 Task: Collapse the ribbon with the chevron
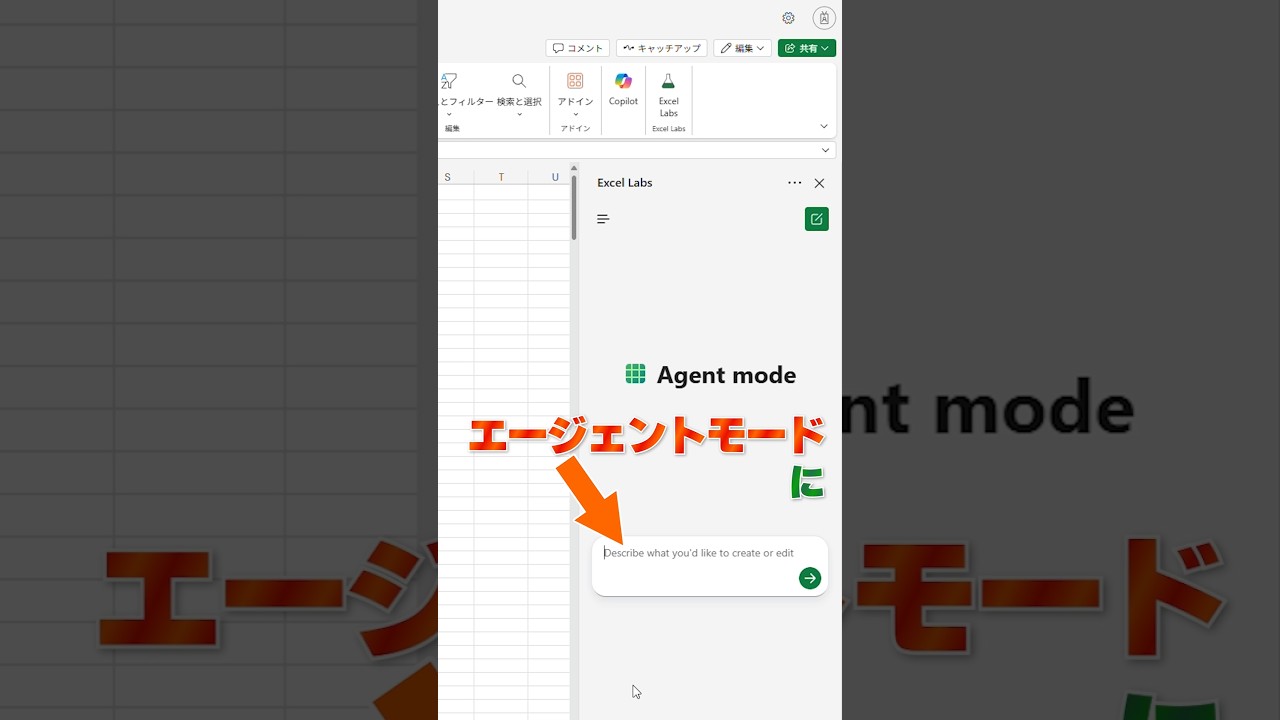[x=824, y=126]
